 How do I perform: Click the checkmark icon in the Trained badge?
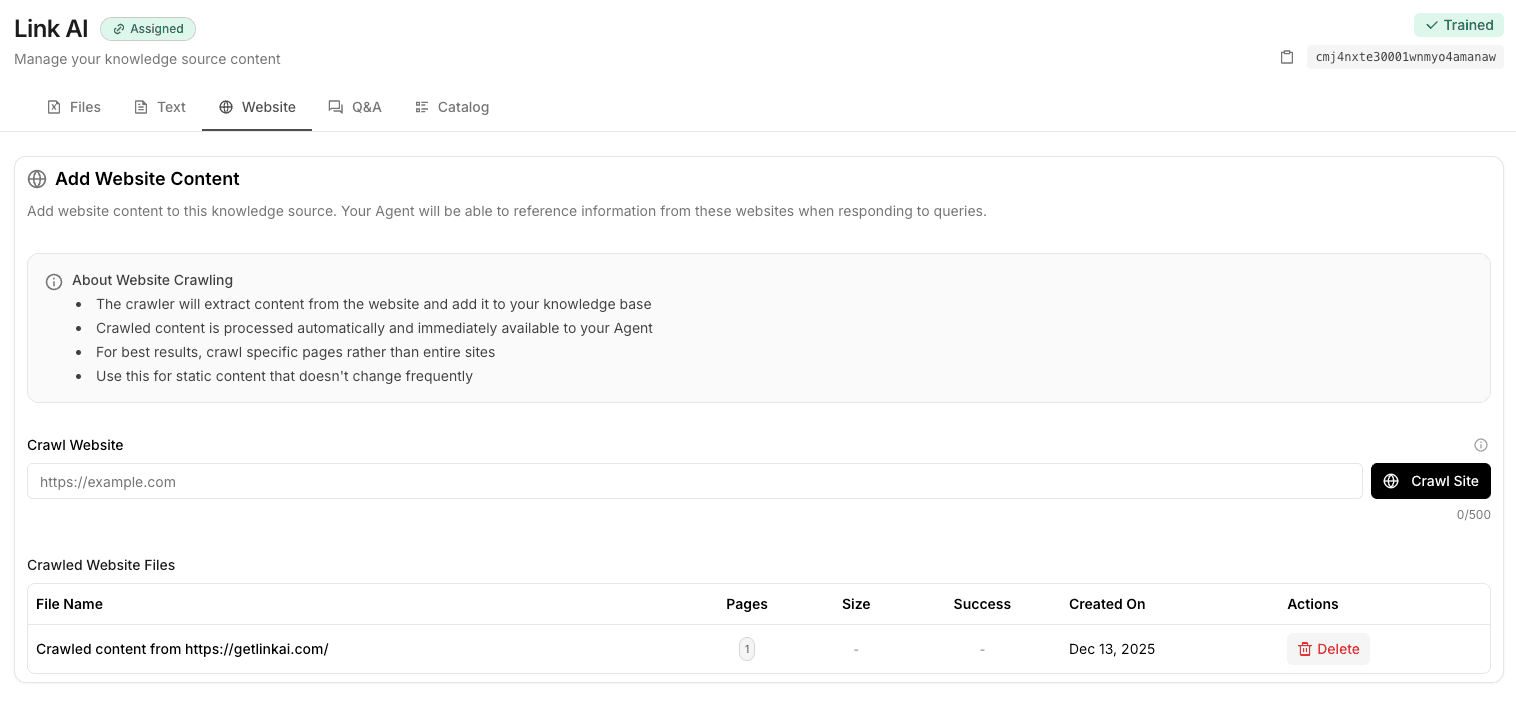click(x=1433, y=25)
